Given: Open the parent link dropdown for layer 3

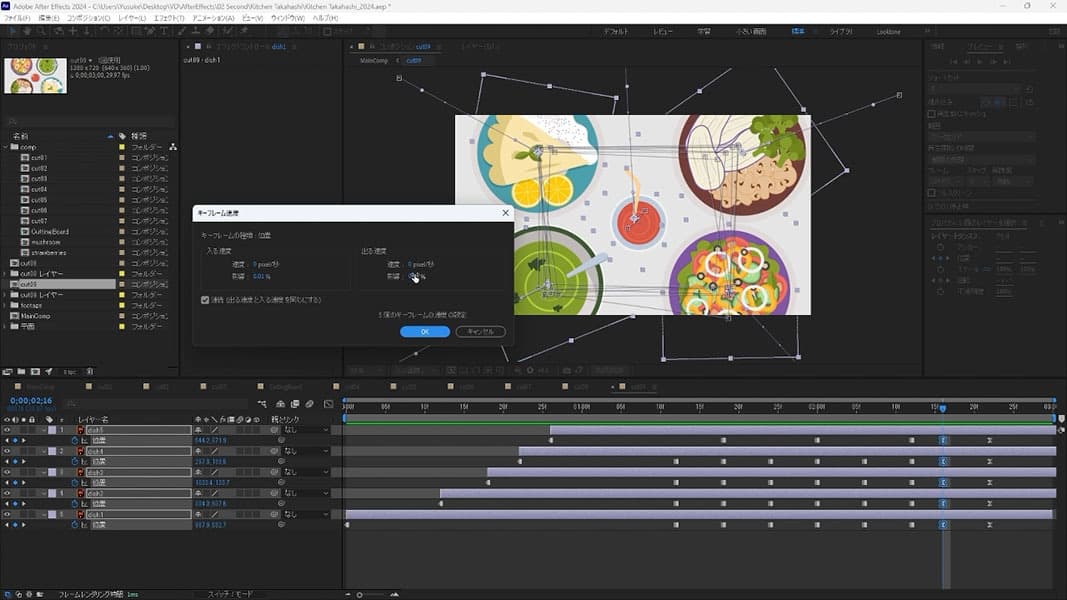Looking at the screenshot, I should 304,472.
